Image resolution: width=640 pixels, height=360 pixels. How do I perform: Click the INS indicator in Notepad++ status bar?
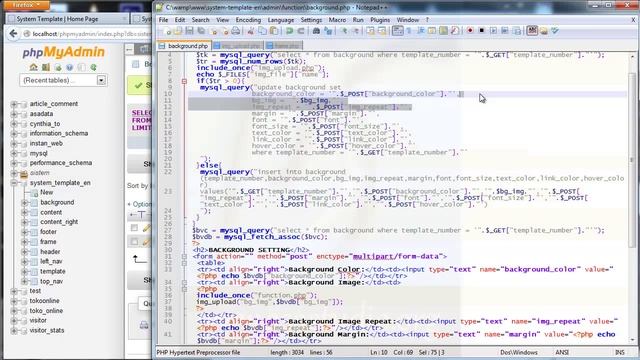(620, 352)
